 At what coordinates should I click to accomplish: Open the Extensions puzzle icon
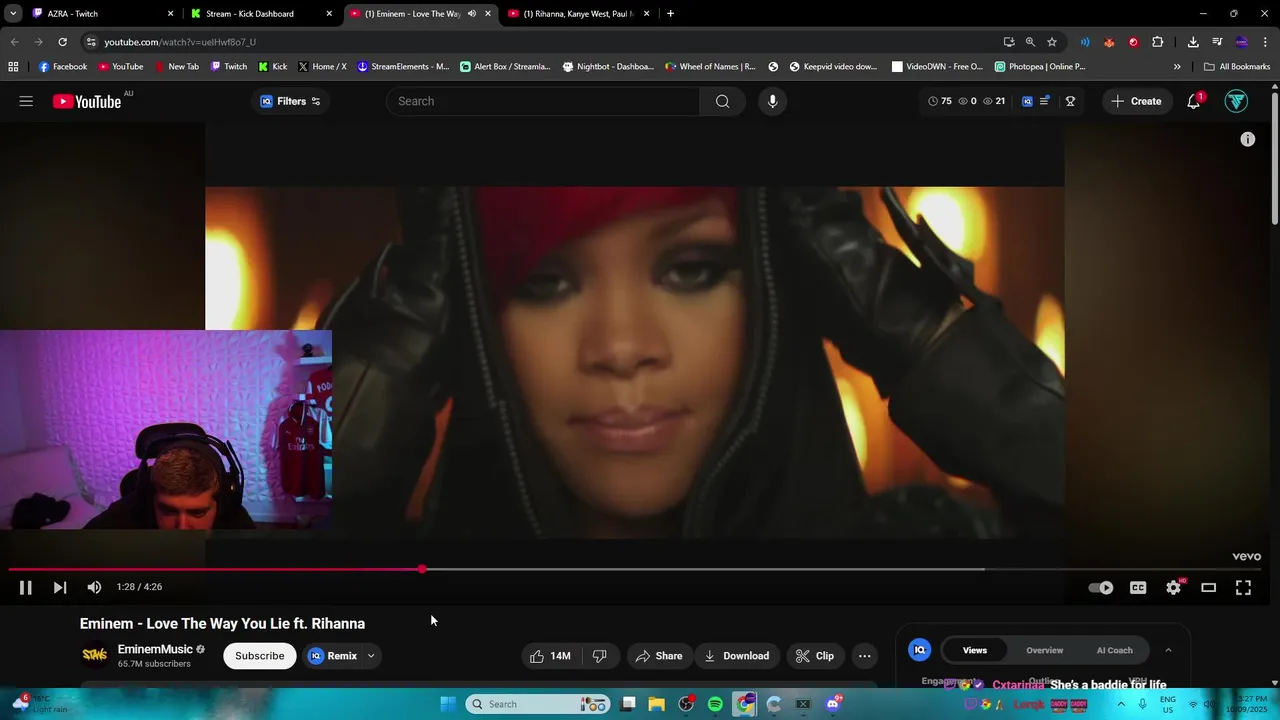(1158, 42)
